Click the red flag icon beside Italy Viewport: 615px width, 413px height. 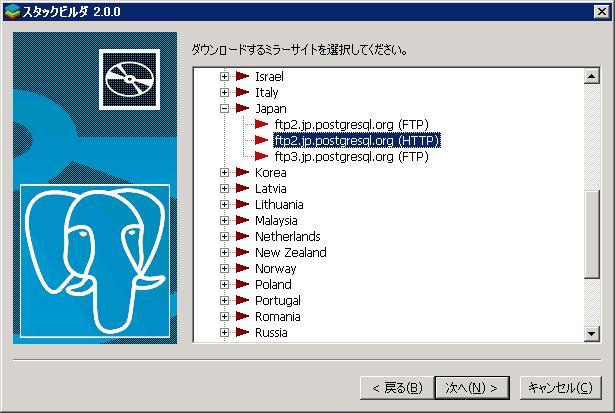tap(242, 92)
